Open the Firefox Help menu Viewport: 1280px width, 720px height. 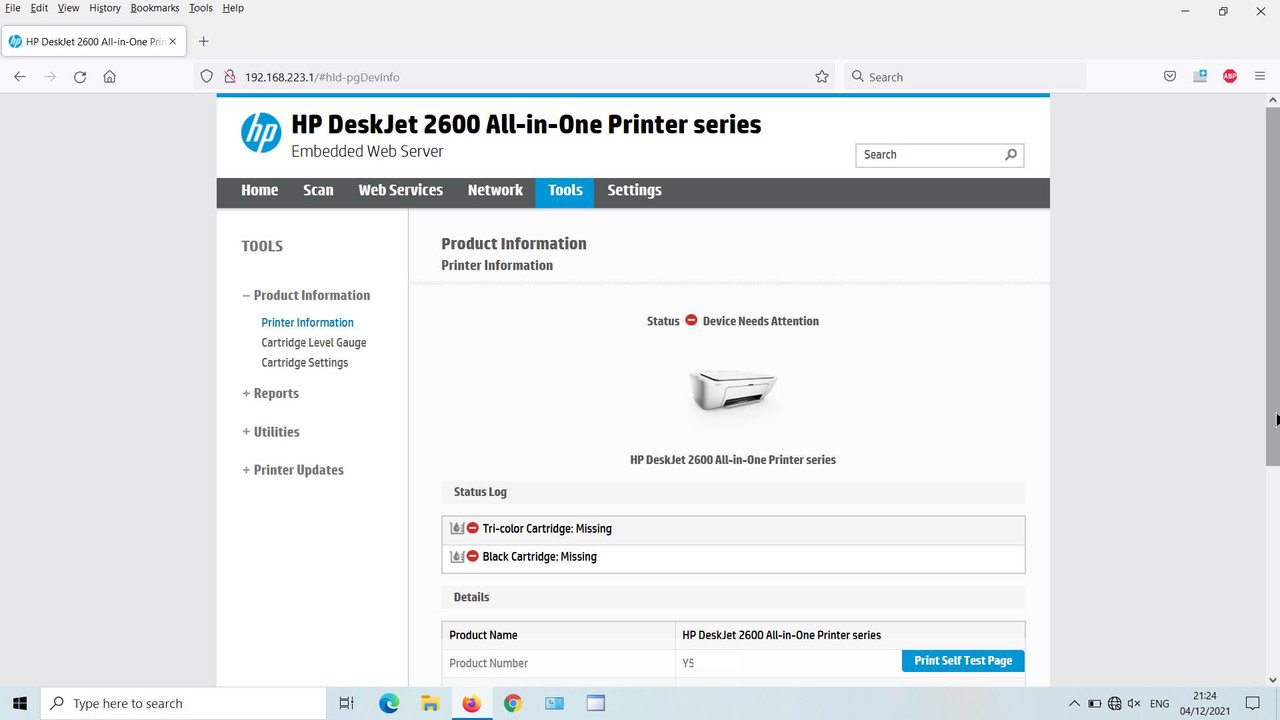[x=233, y=8]
